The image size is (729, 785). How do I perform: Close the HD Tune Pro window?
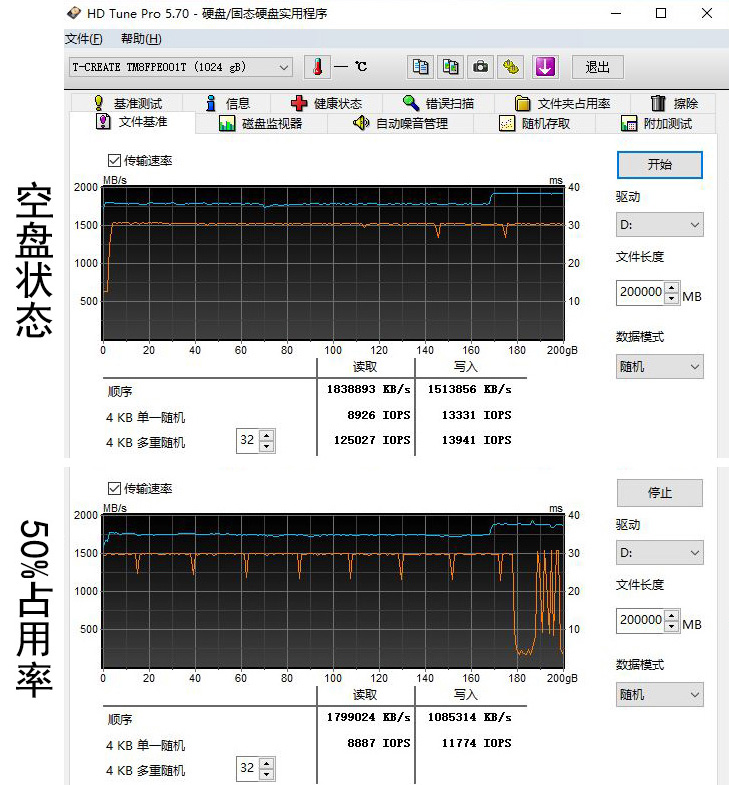coord(707,13)
